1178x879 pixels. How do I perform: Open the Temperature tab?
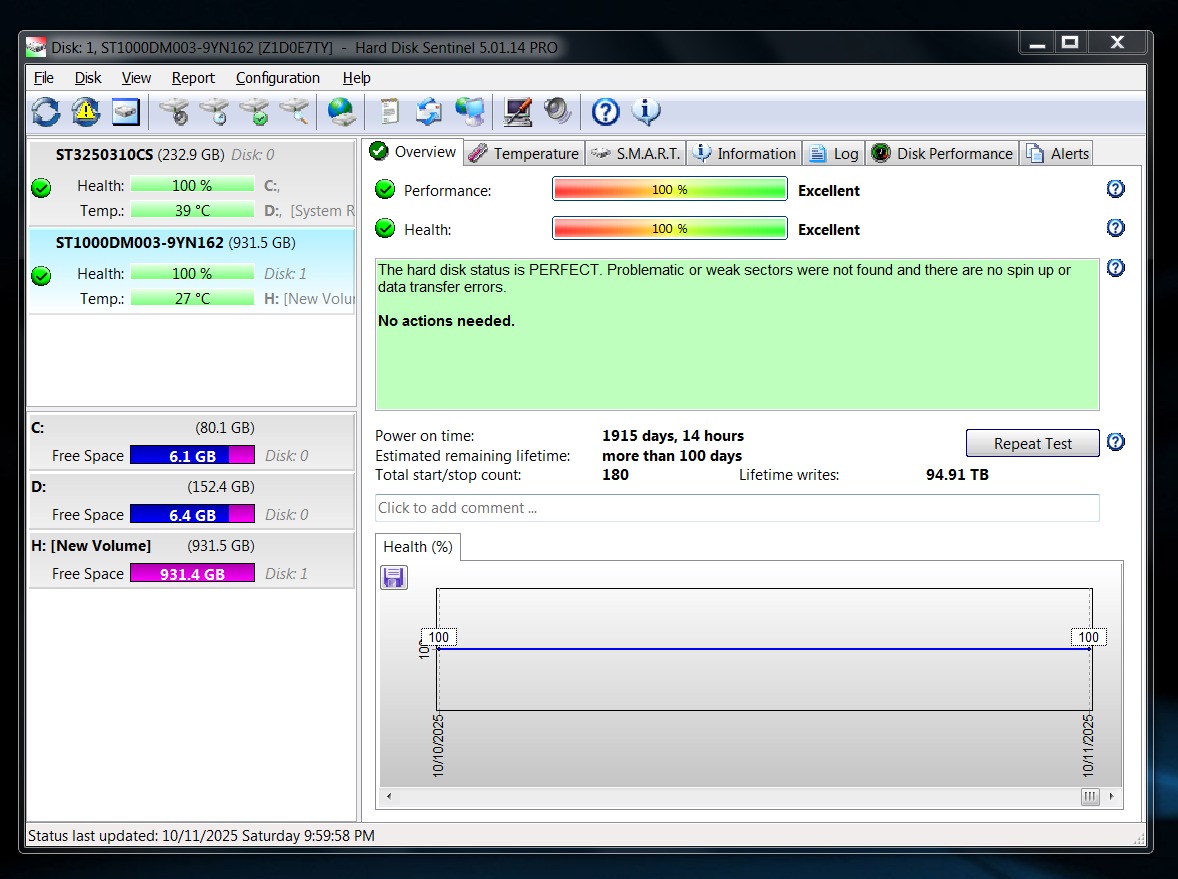(x=524, y=153)
